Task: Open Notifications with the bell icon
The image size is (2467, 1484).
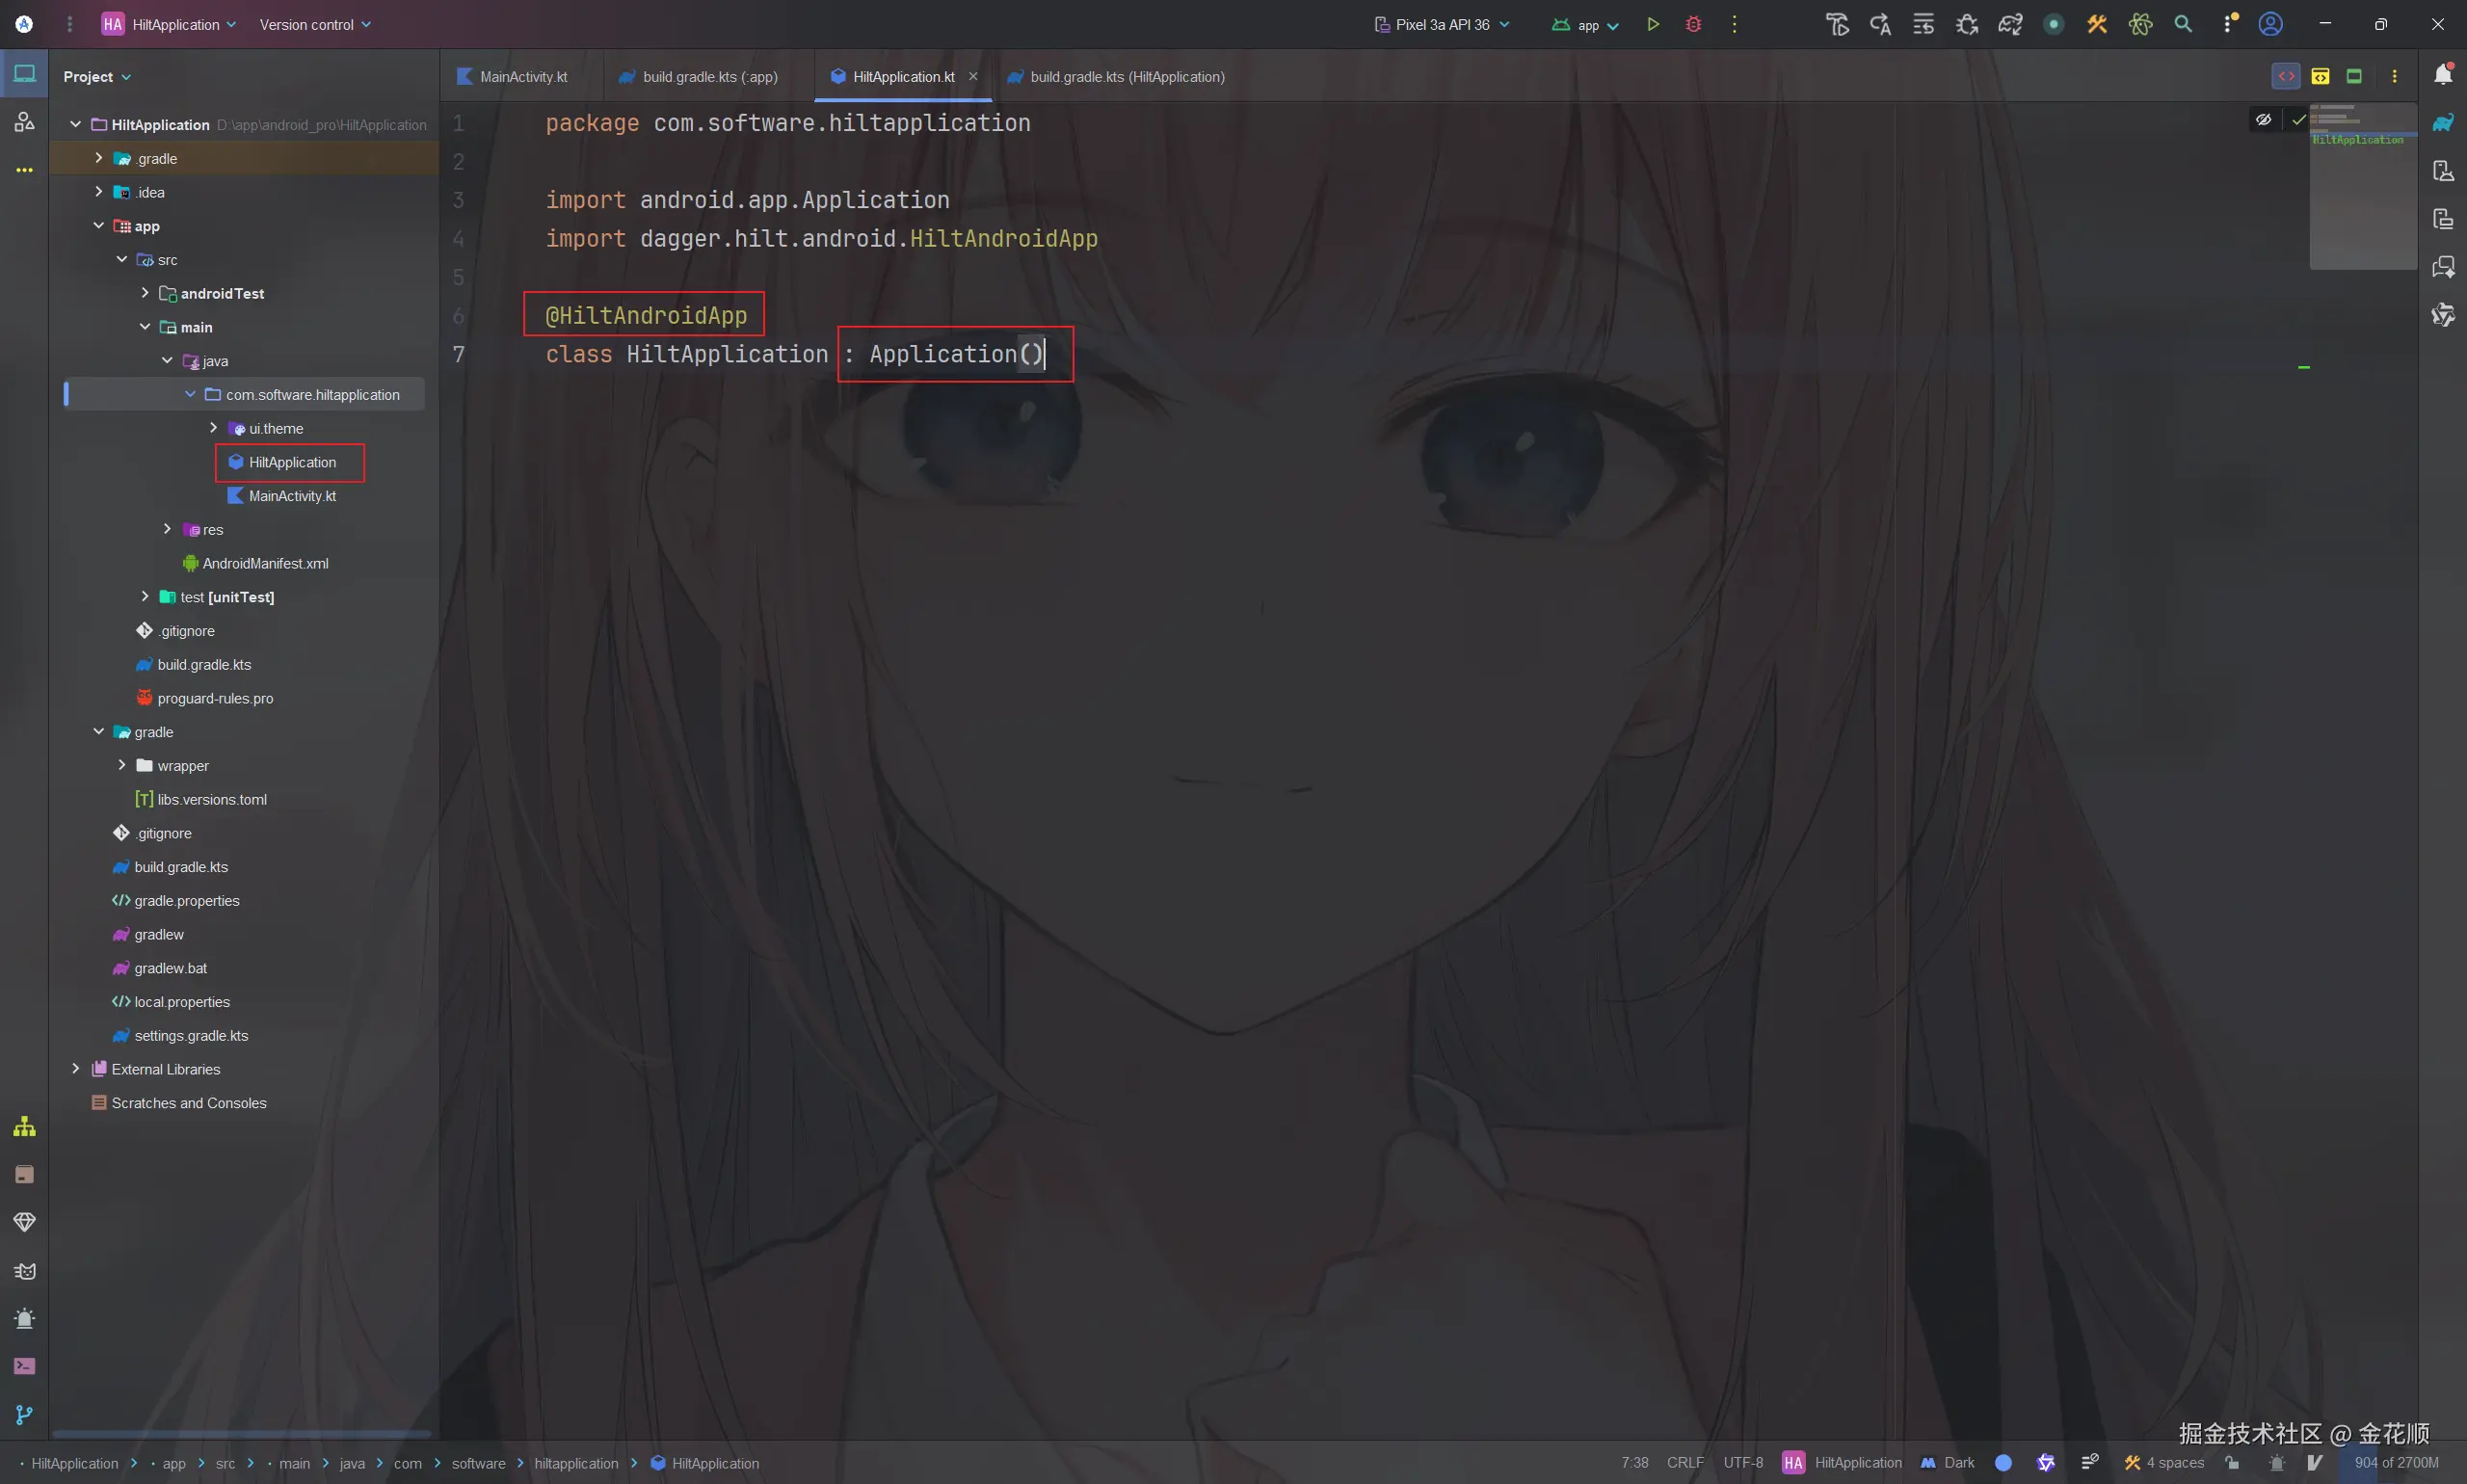Action: tap(2443, 73)
